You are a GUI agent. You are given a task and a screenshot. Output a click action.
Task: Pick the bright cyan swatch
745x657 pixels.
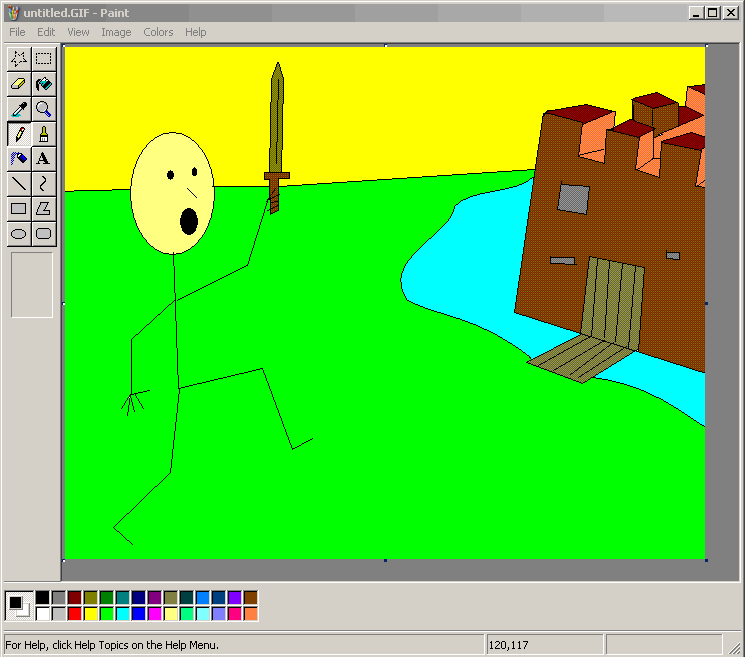123,614
